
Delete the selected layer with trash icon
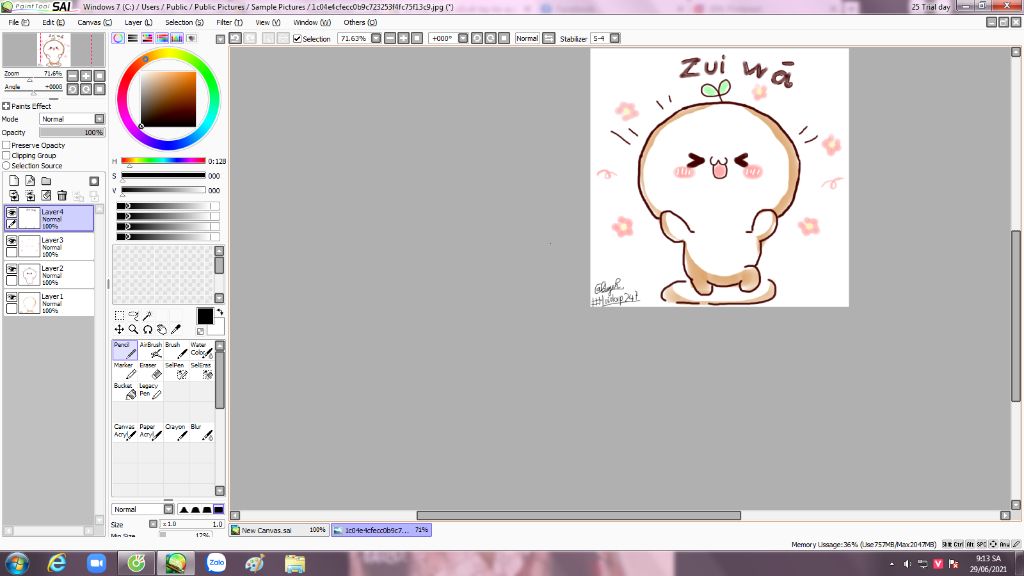click(x=62, y=195)
